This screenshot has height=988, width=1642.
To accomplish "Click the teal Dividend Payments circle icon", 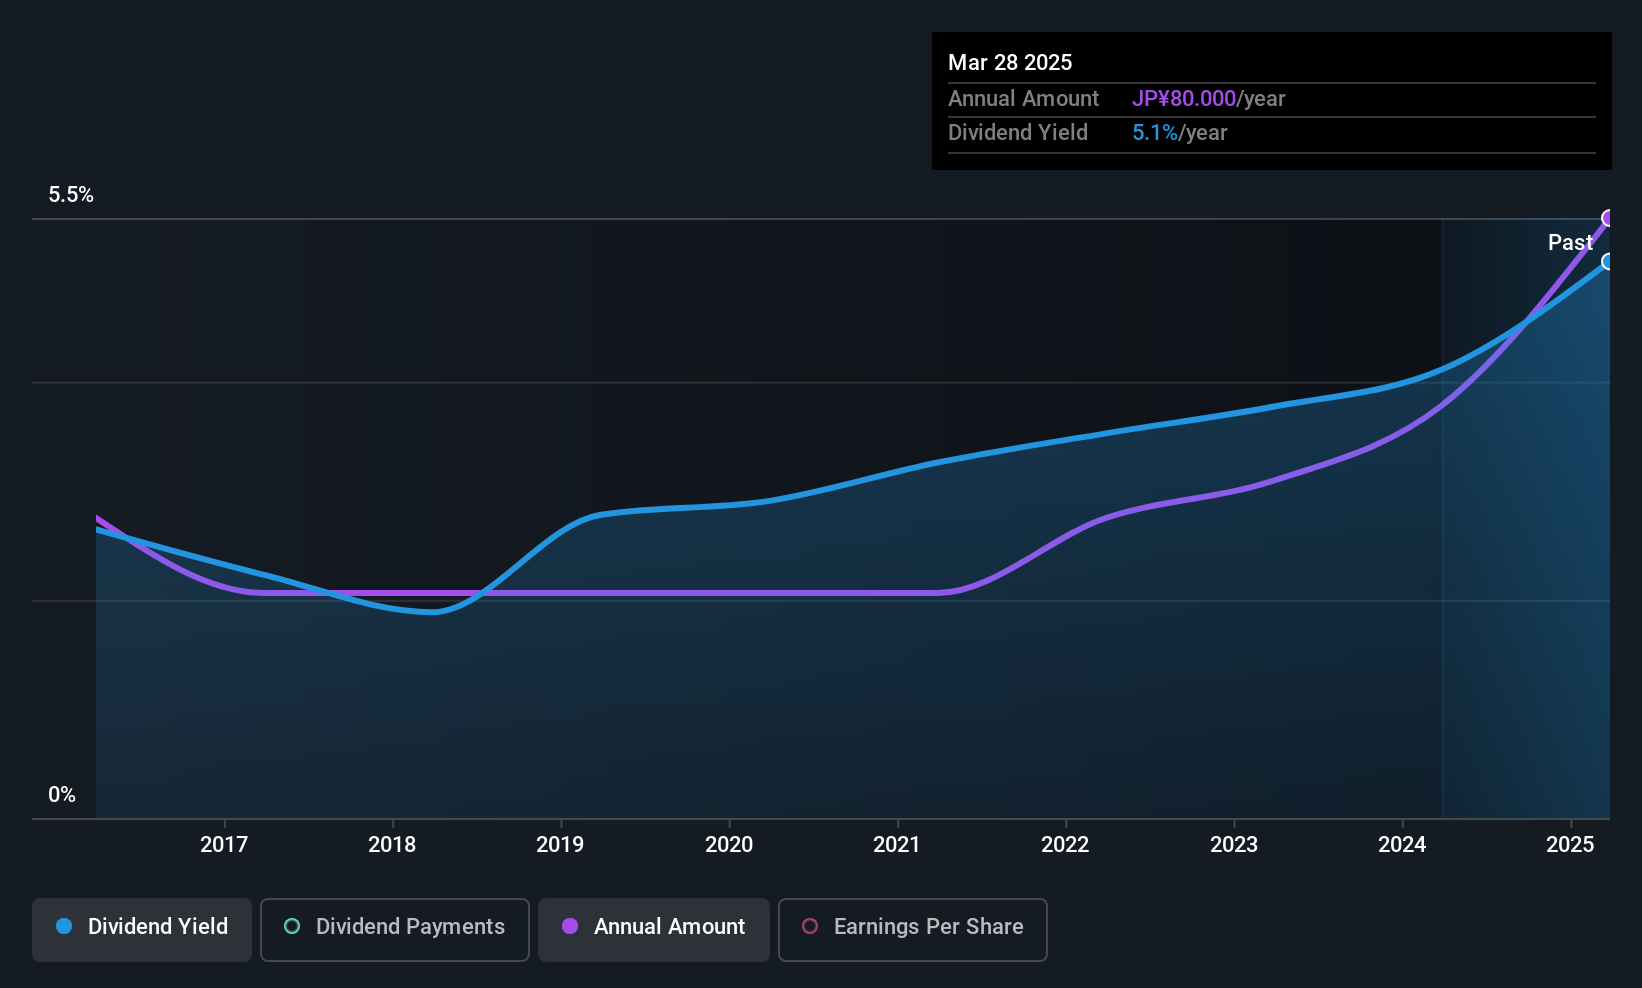I will tap(292, 927).
